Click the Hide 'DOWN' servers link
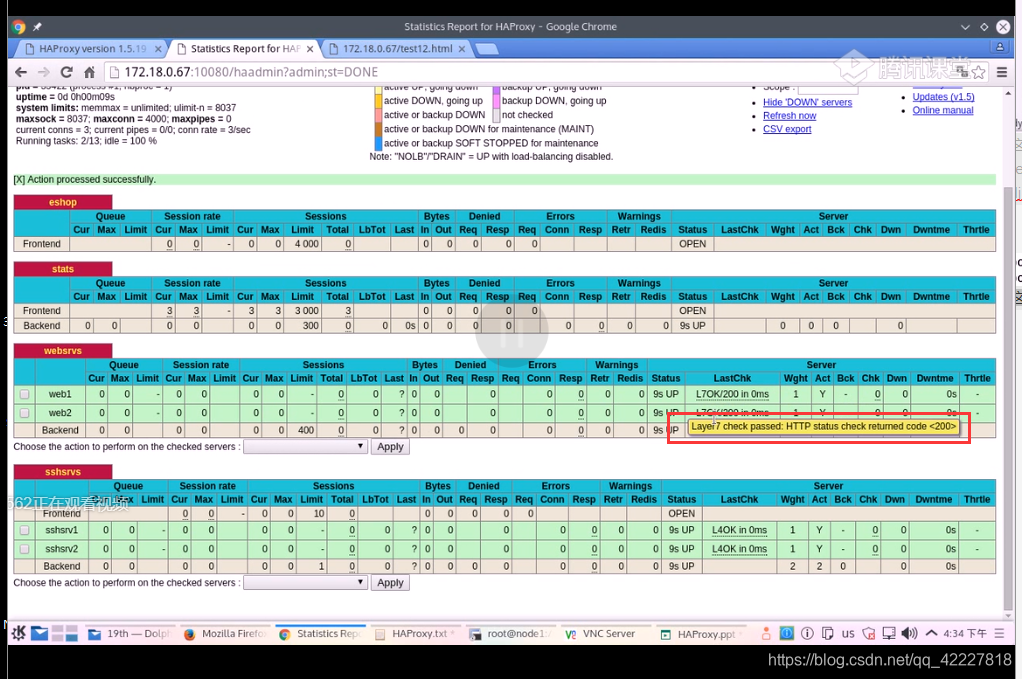 (x=808, y=102)
